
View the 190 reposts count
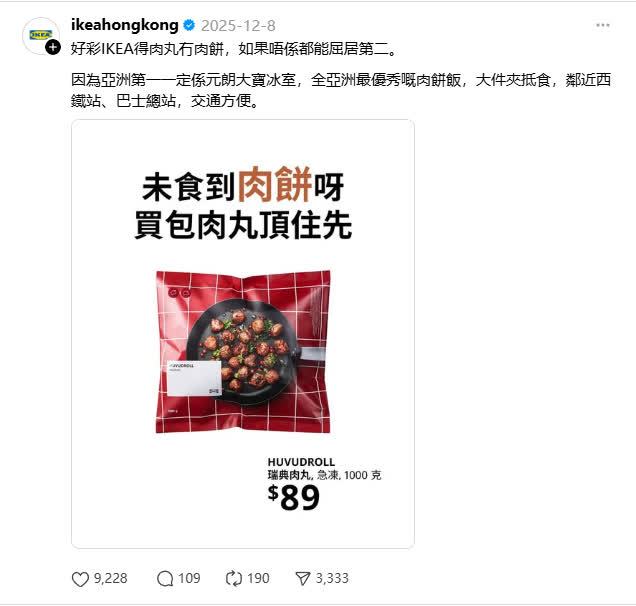[x=258, y=578]
